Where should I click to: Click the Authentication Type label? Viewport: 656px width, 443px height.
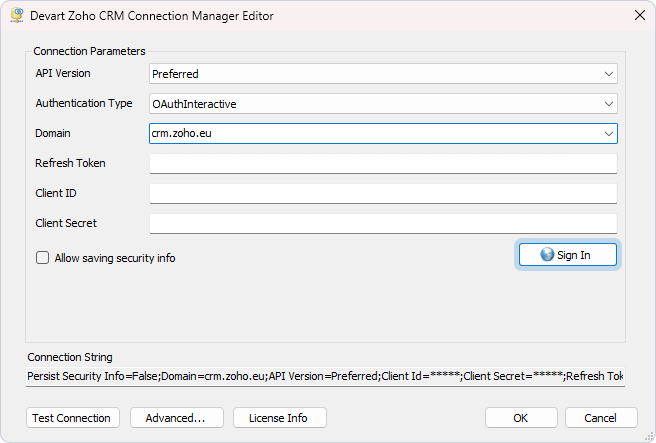coord(84,103)
